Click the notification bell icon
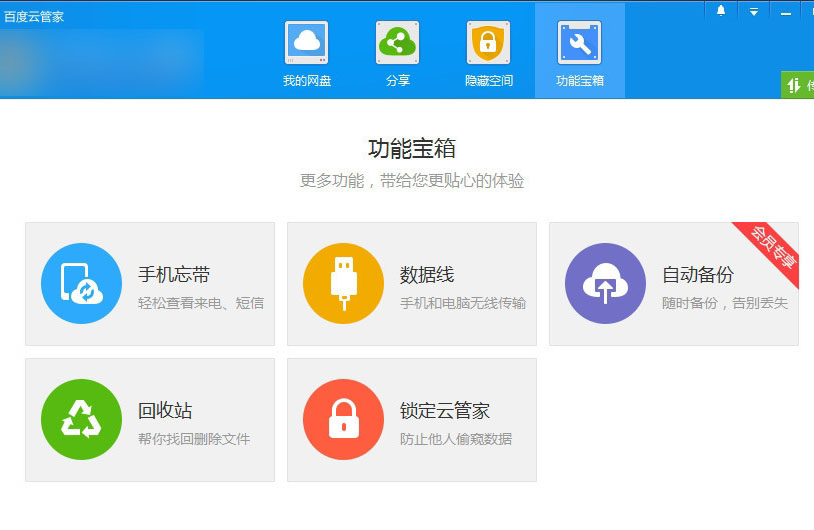This screenshot has width=814, height=530. (721, 12)
